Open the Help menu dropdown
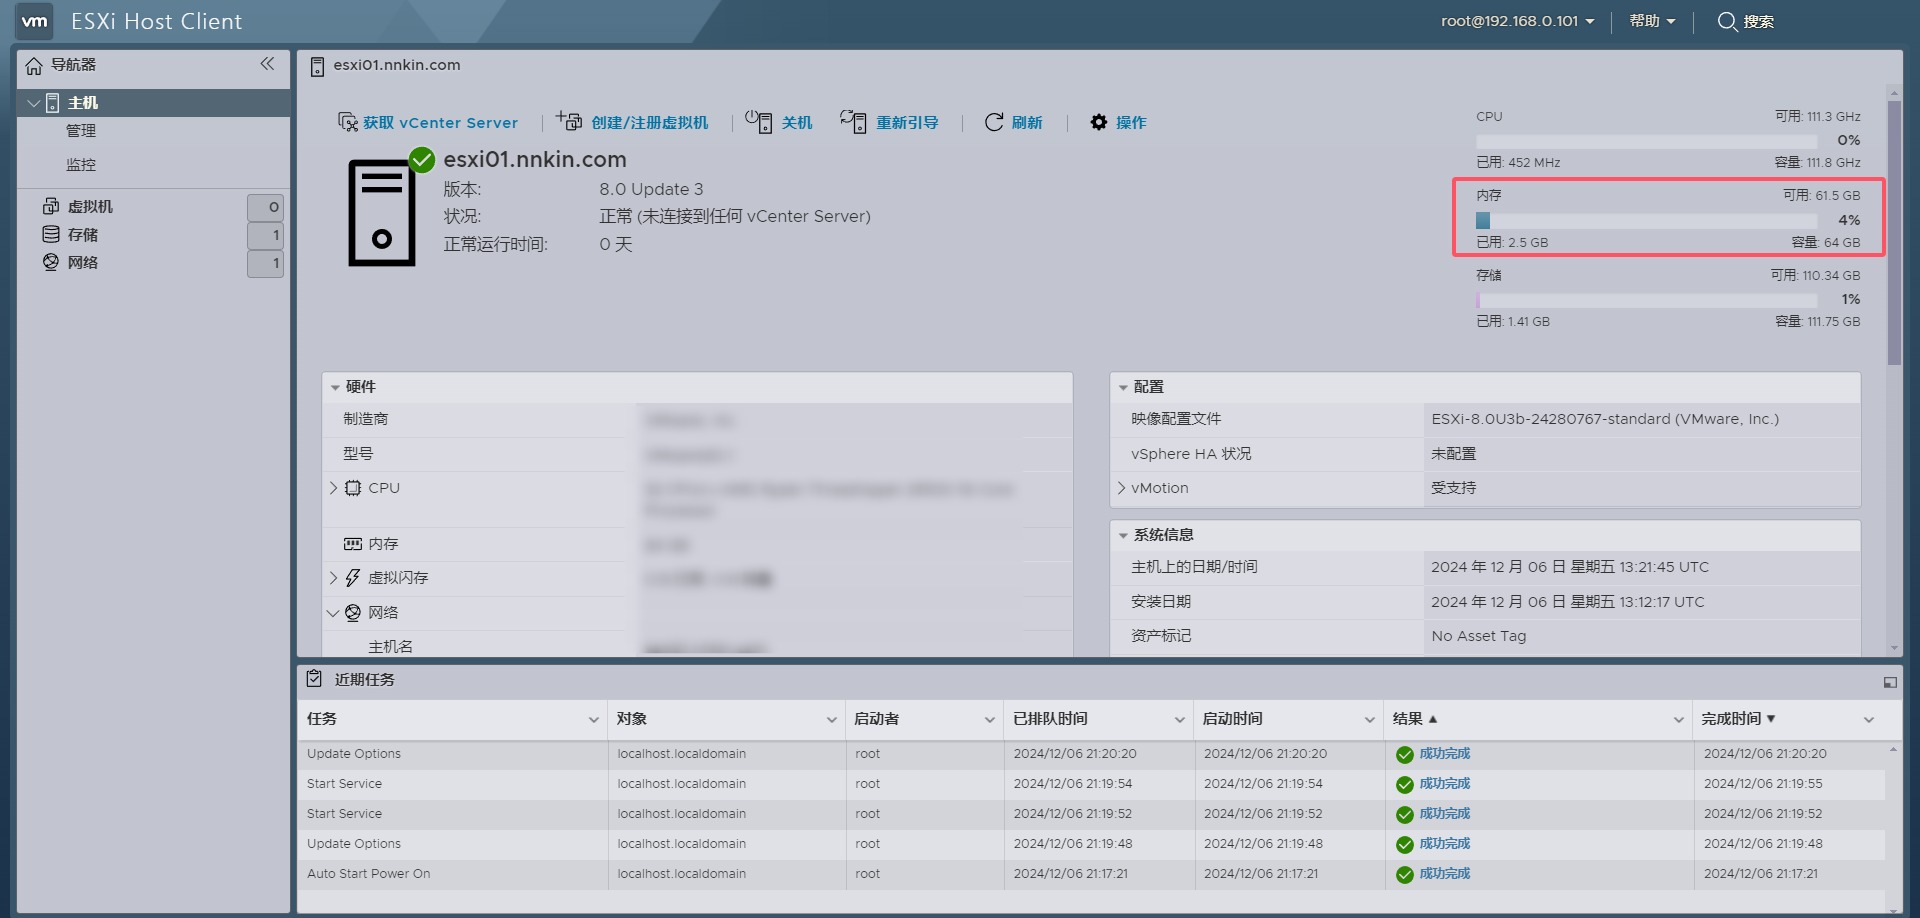This screenshot has height=918, width=1920. pos(1651,21)
